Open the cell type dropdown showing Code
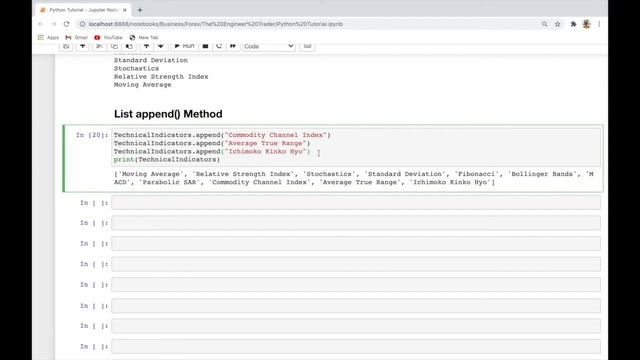The width and height of the screenshot is (640, 360). point(269,46)
